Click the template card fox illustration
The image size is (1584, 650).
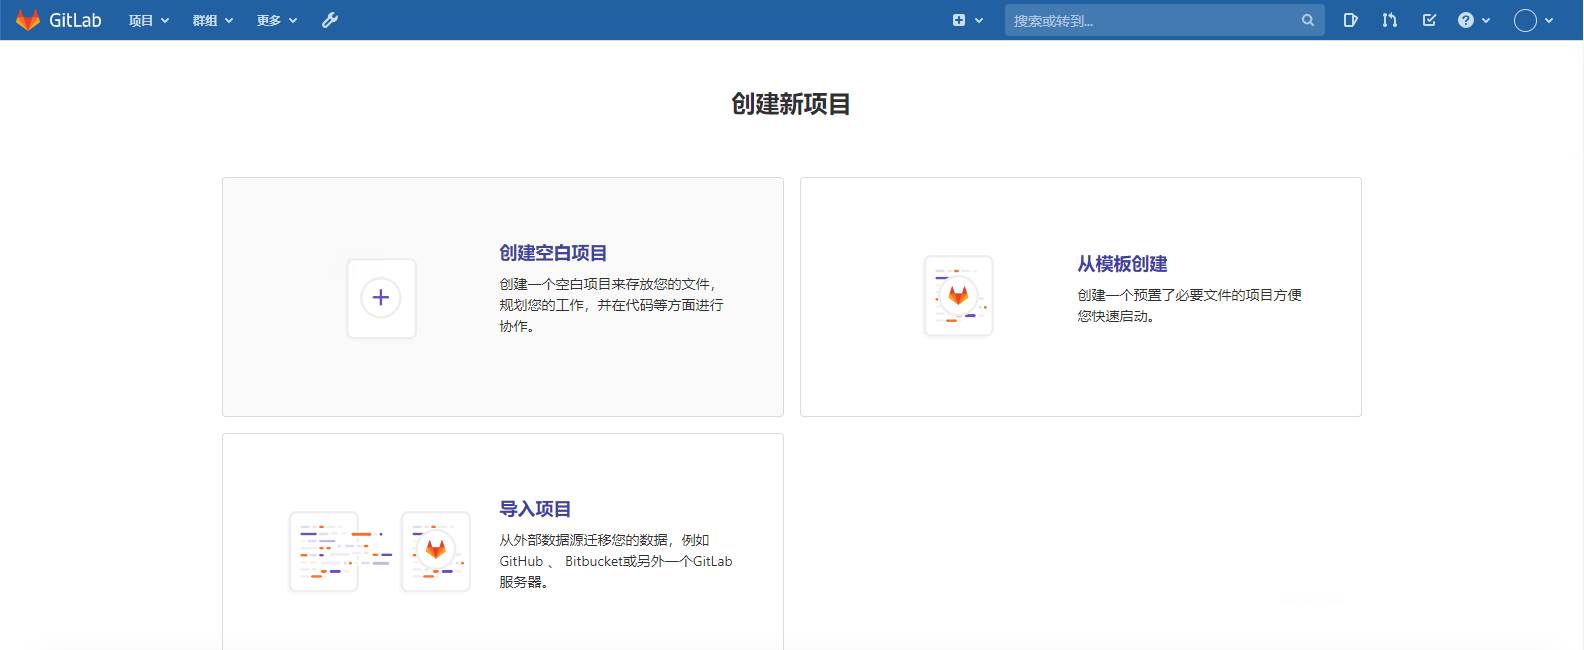tap(958, 296)
